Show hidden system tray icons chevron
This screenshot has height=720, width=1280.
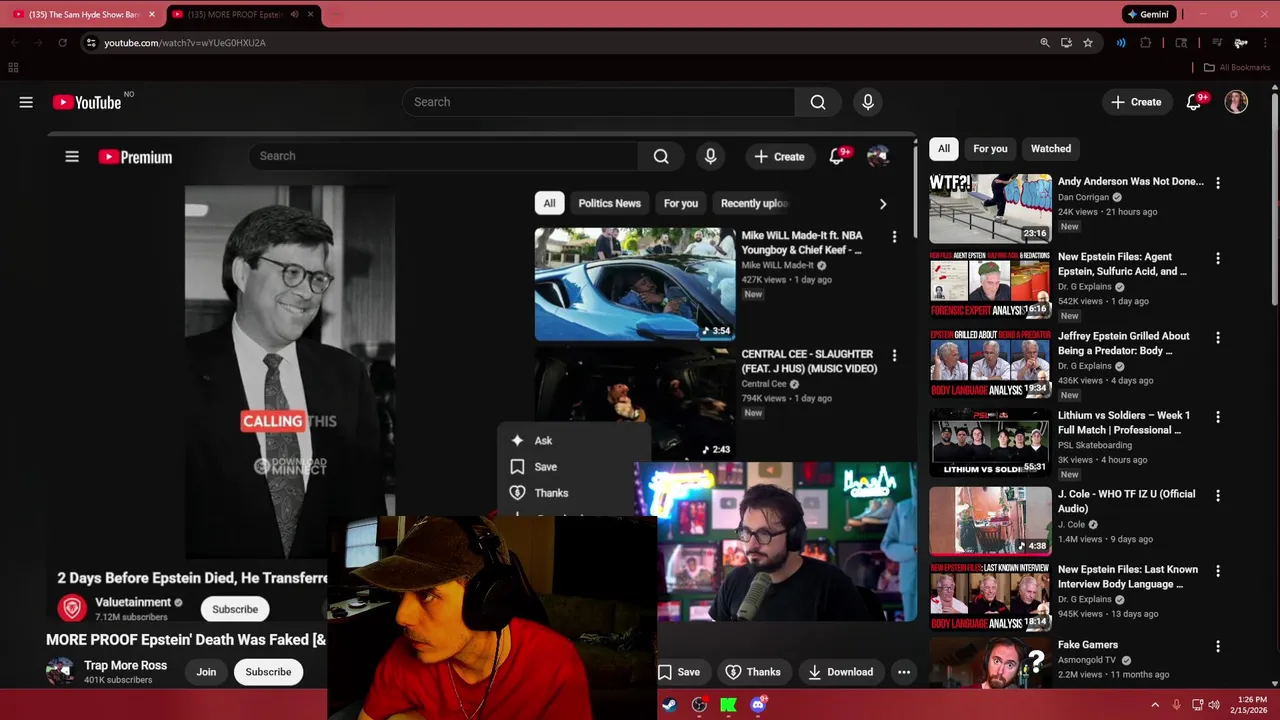coord(1155,705)
